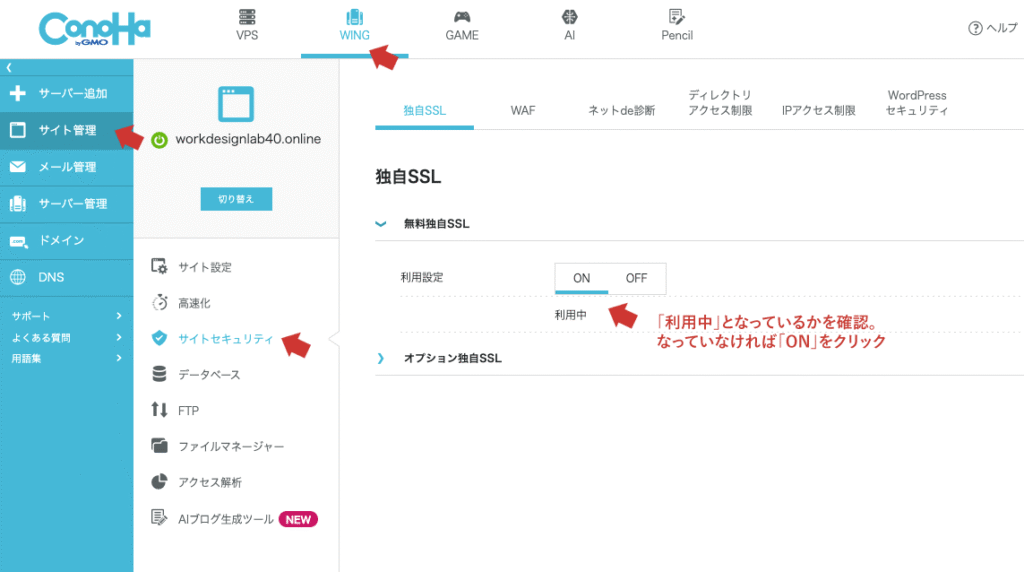Open the ファイルマネージャー menu label

pos(231,447)
